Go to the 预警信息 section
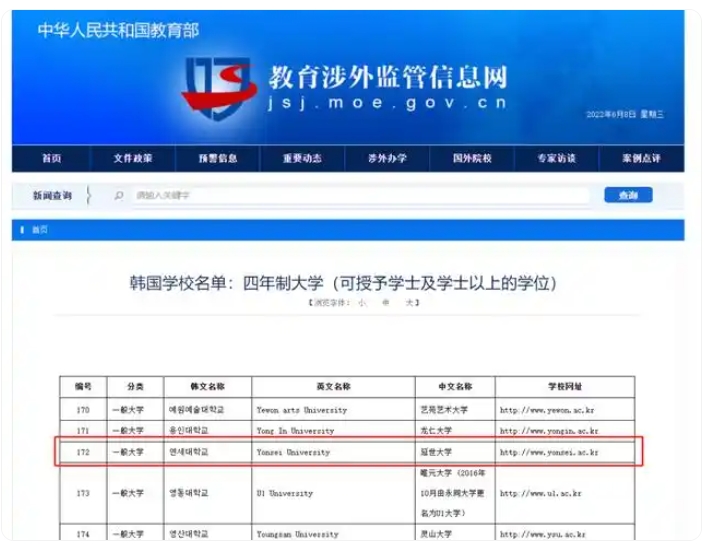 point(217,159)
